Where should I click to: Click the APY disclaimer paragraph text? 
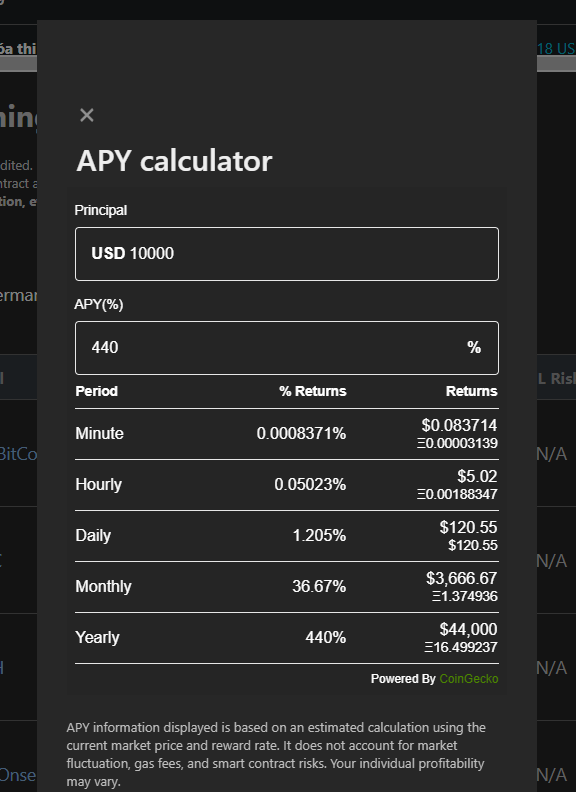click(276, 755)
